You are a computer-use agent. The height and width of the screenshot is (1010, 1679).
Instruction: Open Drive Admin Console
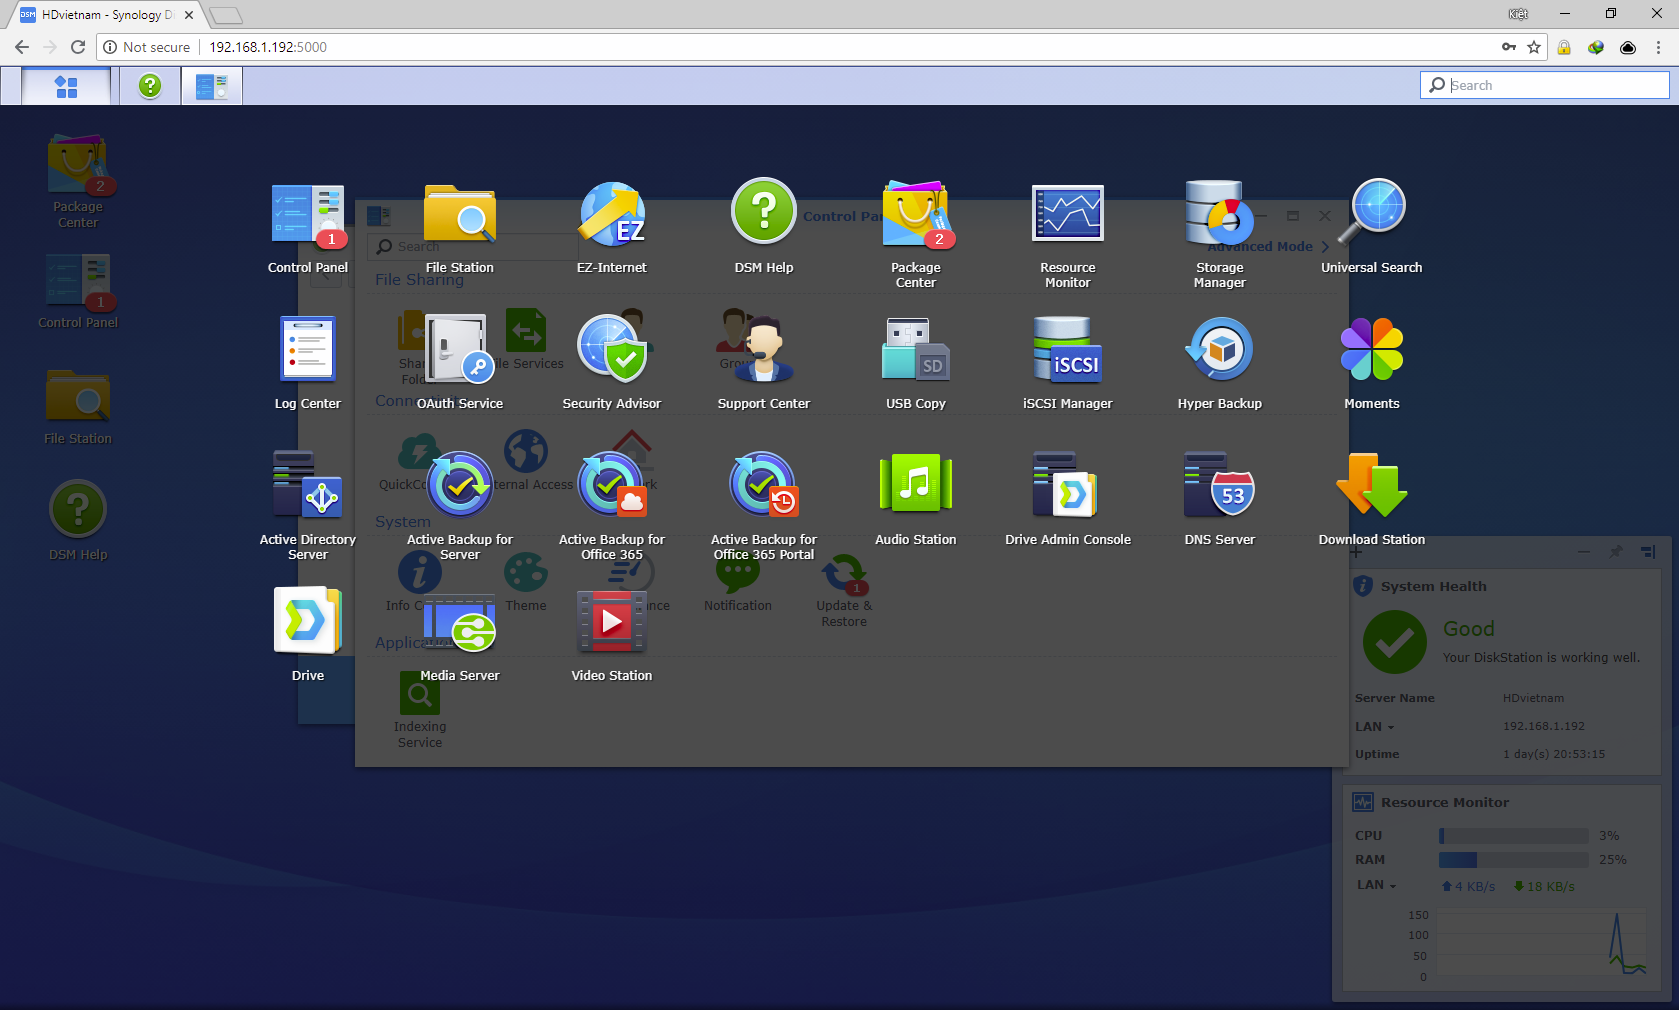tap(1068, 498)
